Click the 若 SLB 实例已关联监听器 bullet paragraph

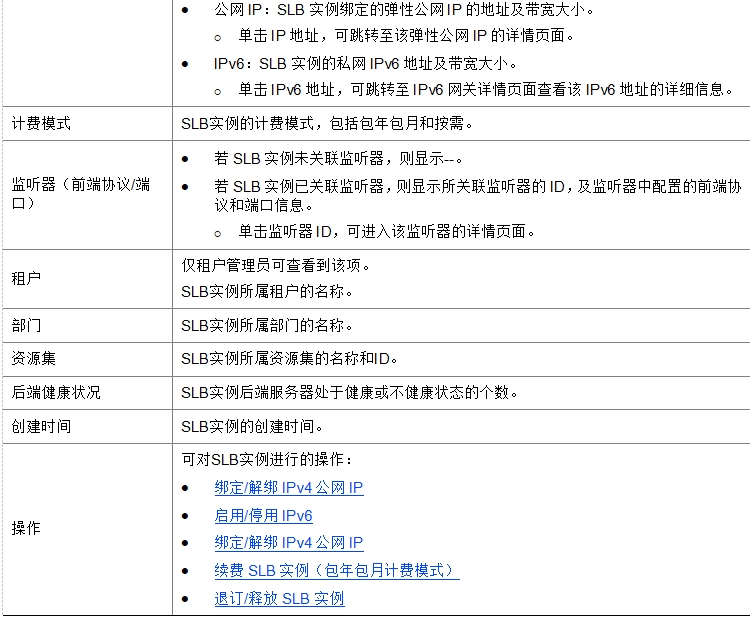478,196
